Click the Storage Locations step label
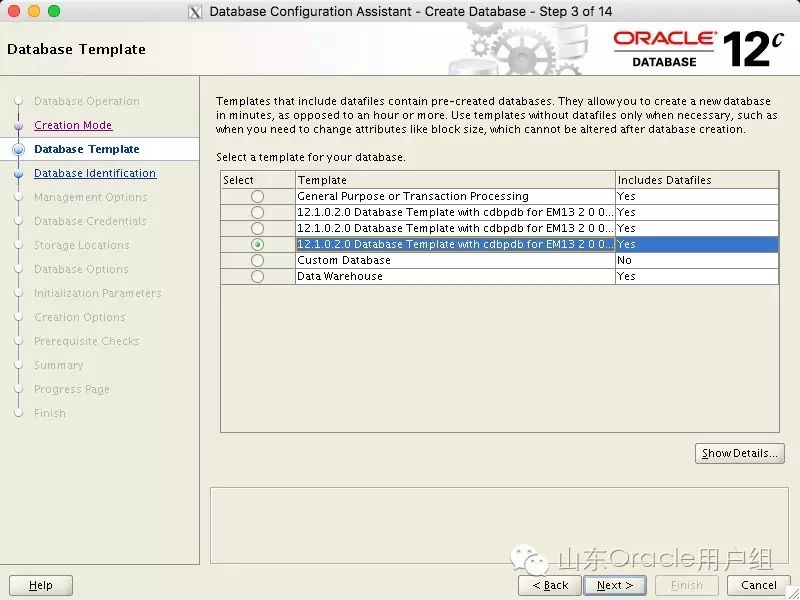Image resolution: width=800 pixels, height=600 pixels. click(82, 245)
